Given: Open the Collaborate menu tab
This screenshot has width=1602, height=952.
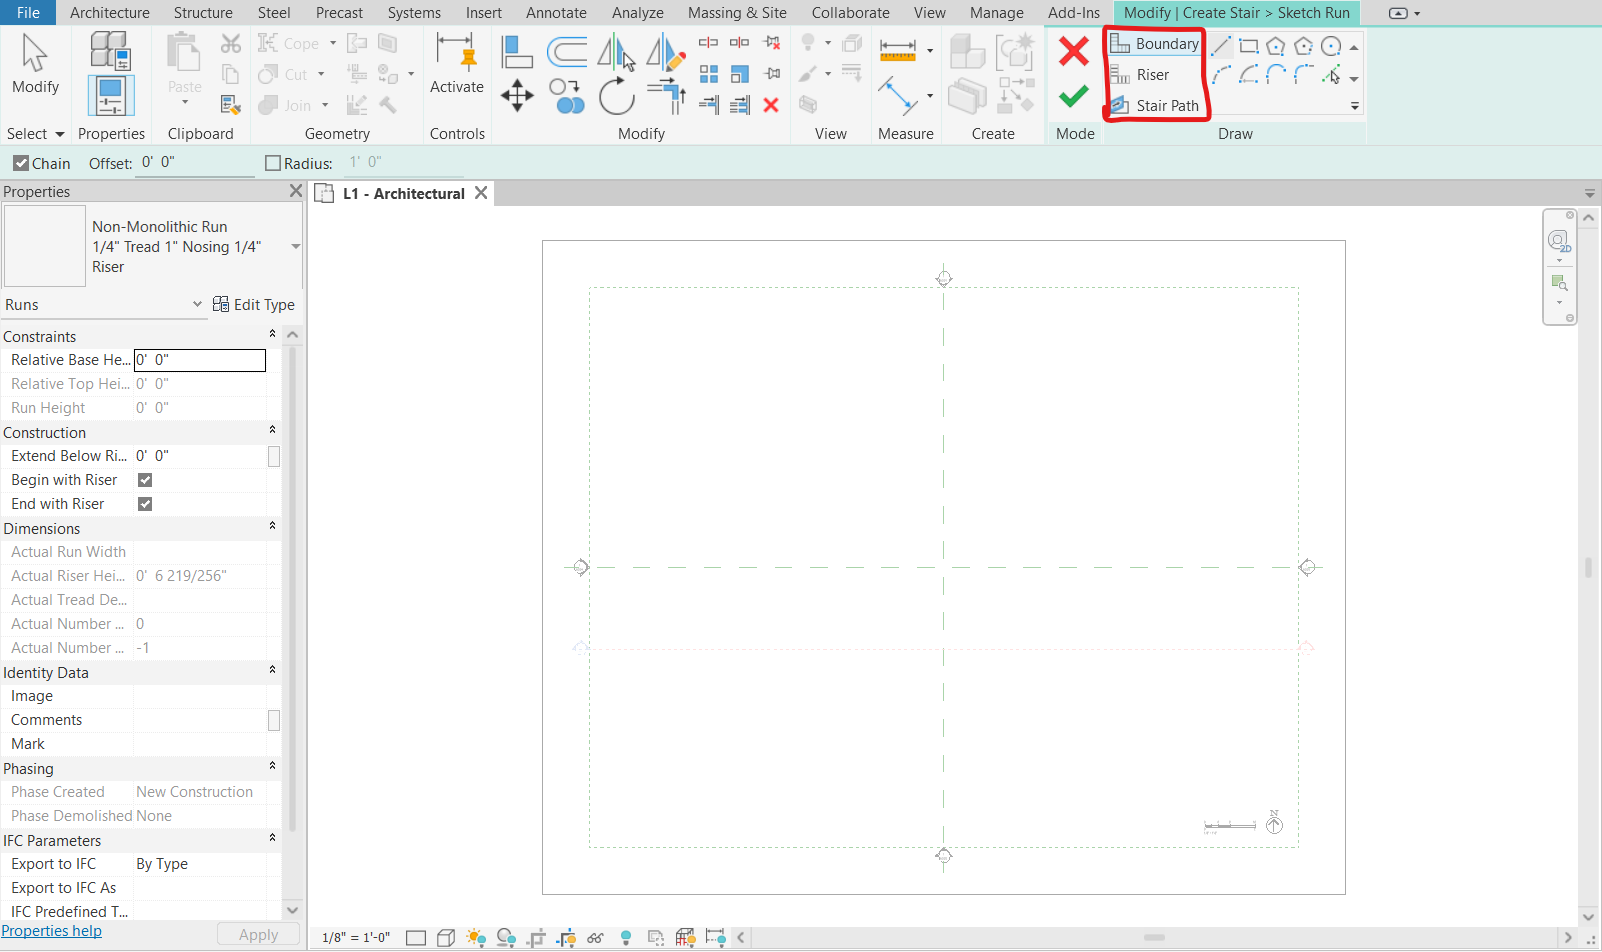Looking at the screenshot, I should 849,13.
